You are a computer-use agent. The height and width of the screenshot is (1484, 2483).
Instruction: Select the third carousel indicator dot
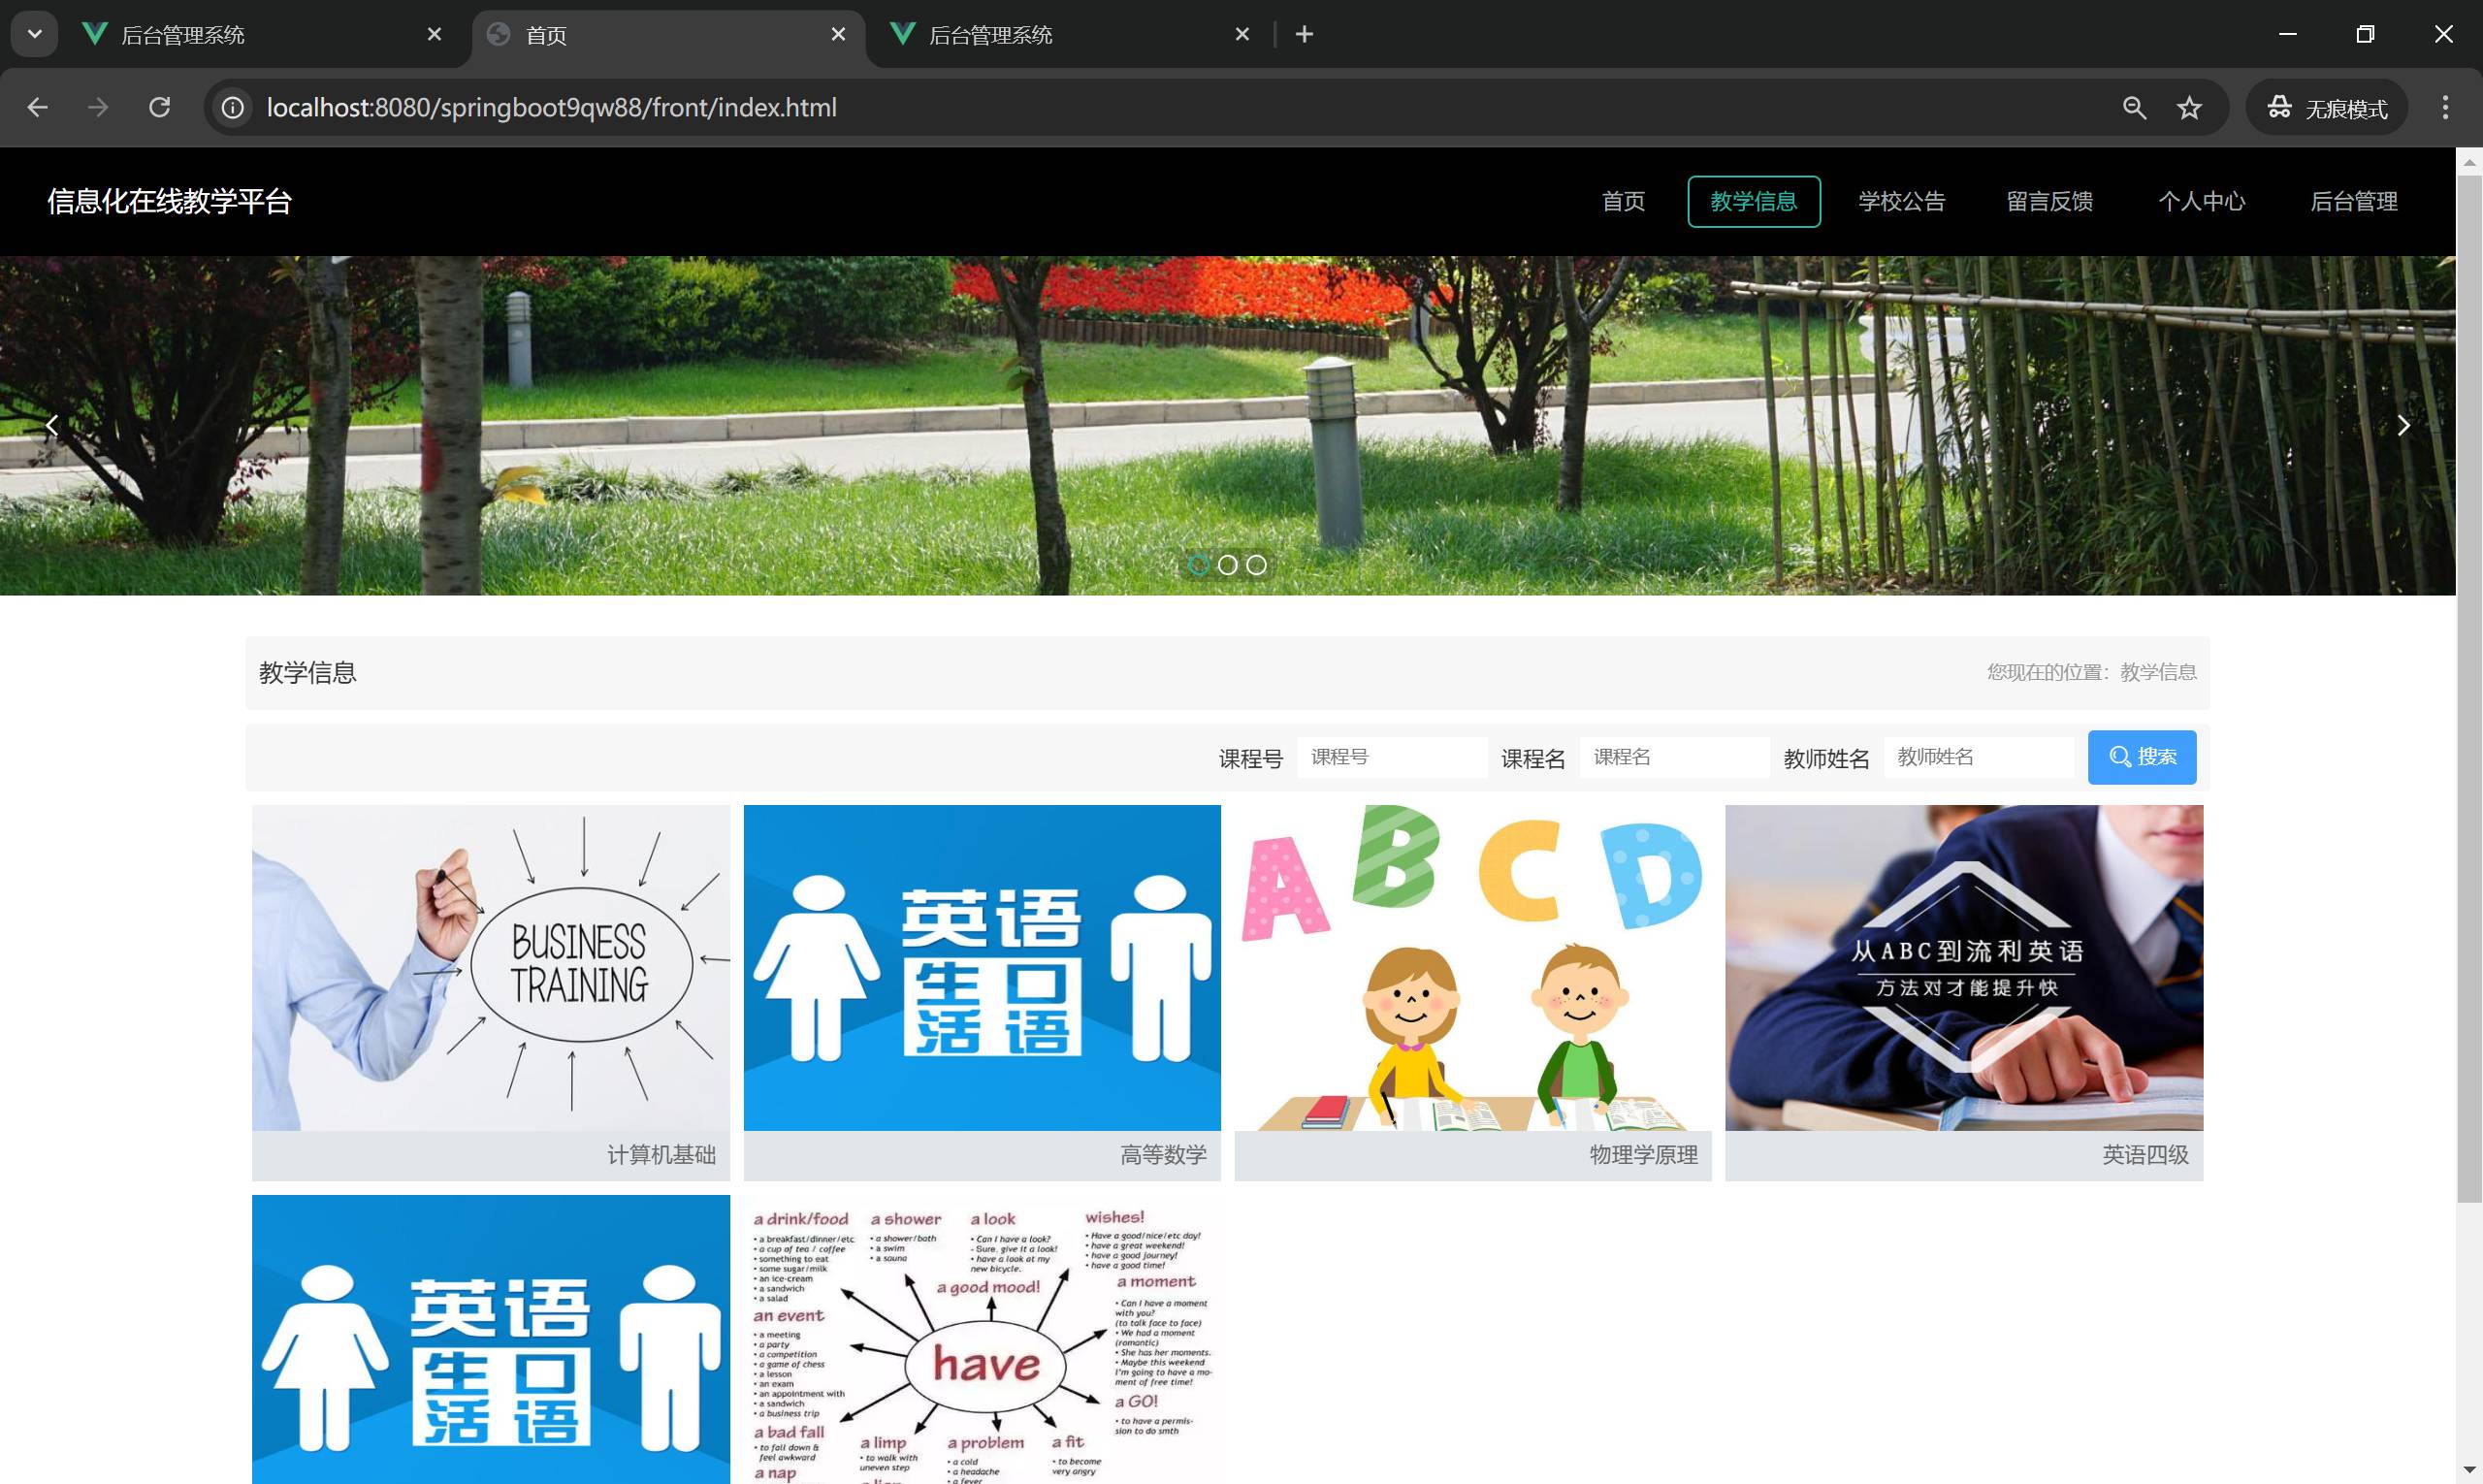pyautogui.click(x=1256, y=565)
